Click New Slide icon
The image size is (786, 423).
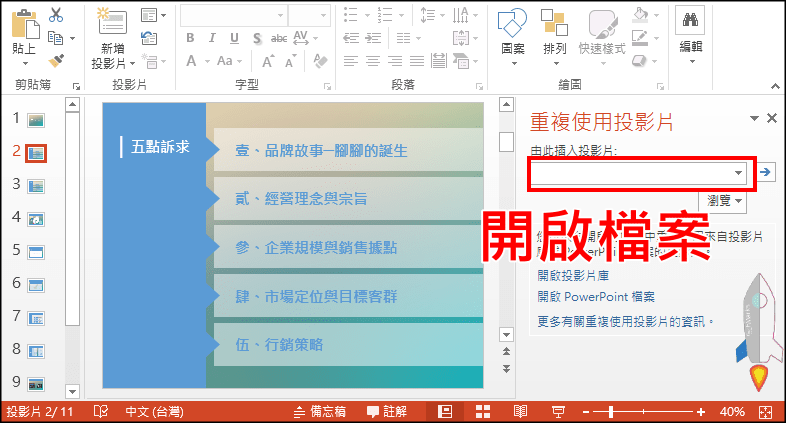(x=112, y=21)
